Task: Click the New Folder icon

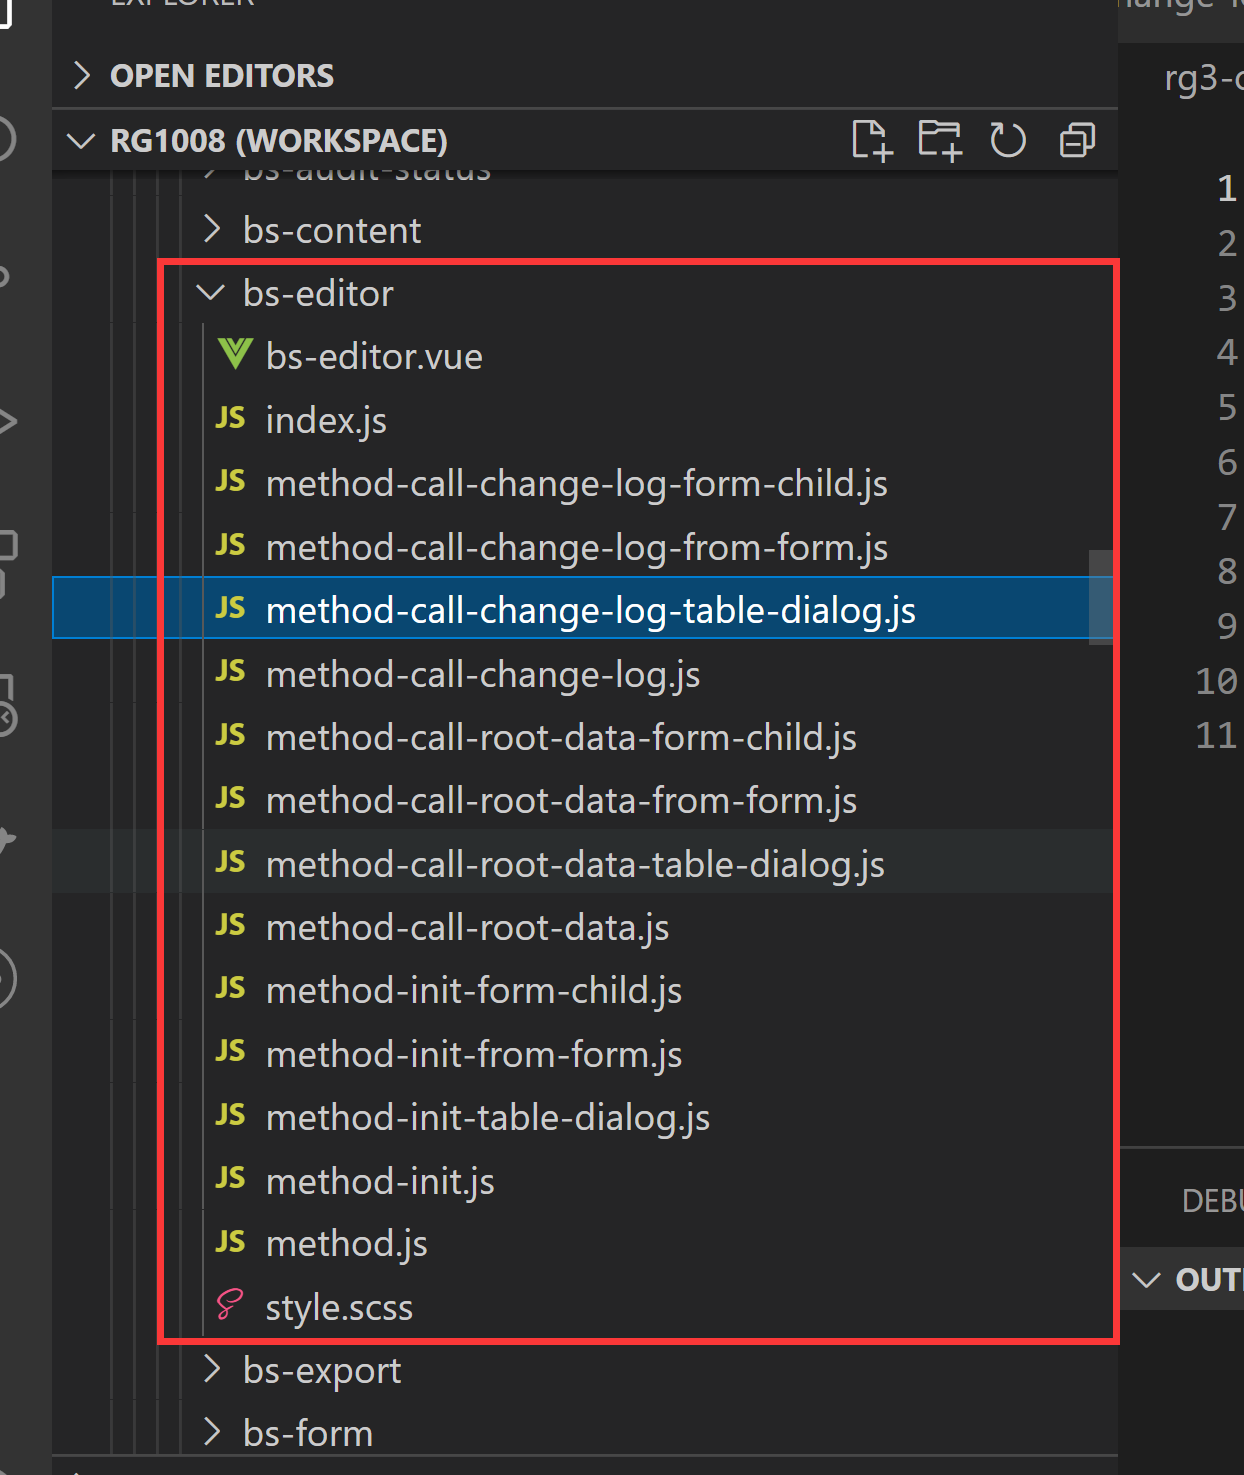Action: click(940, 140)
